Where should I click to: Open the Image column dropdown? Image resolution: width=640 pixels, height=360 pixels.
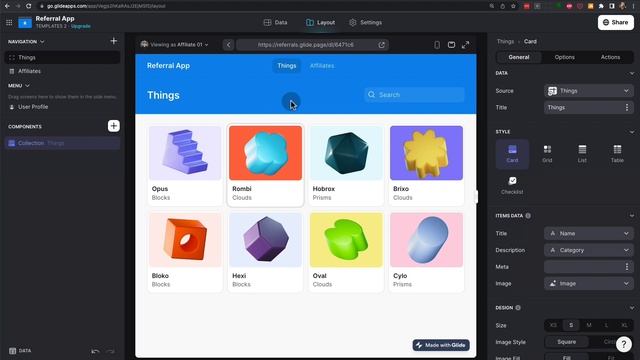click(x=589, y=283)
